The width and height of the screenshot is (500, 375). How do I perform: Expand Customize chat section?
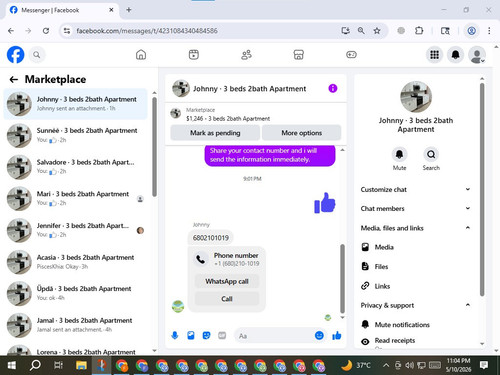coord(415,189)
